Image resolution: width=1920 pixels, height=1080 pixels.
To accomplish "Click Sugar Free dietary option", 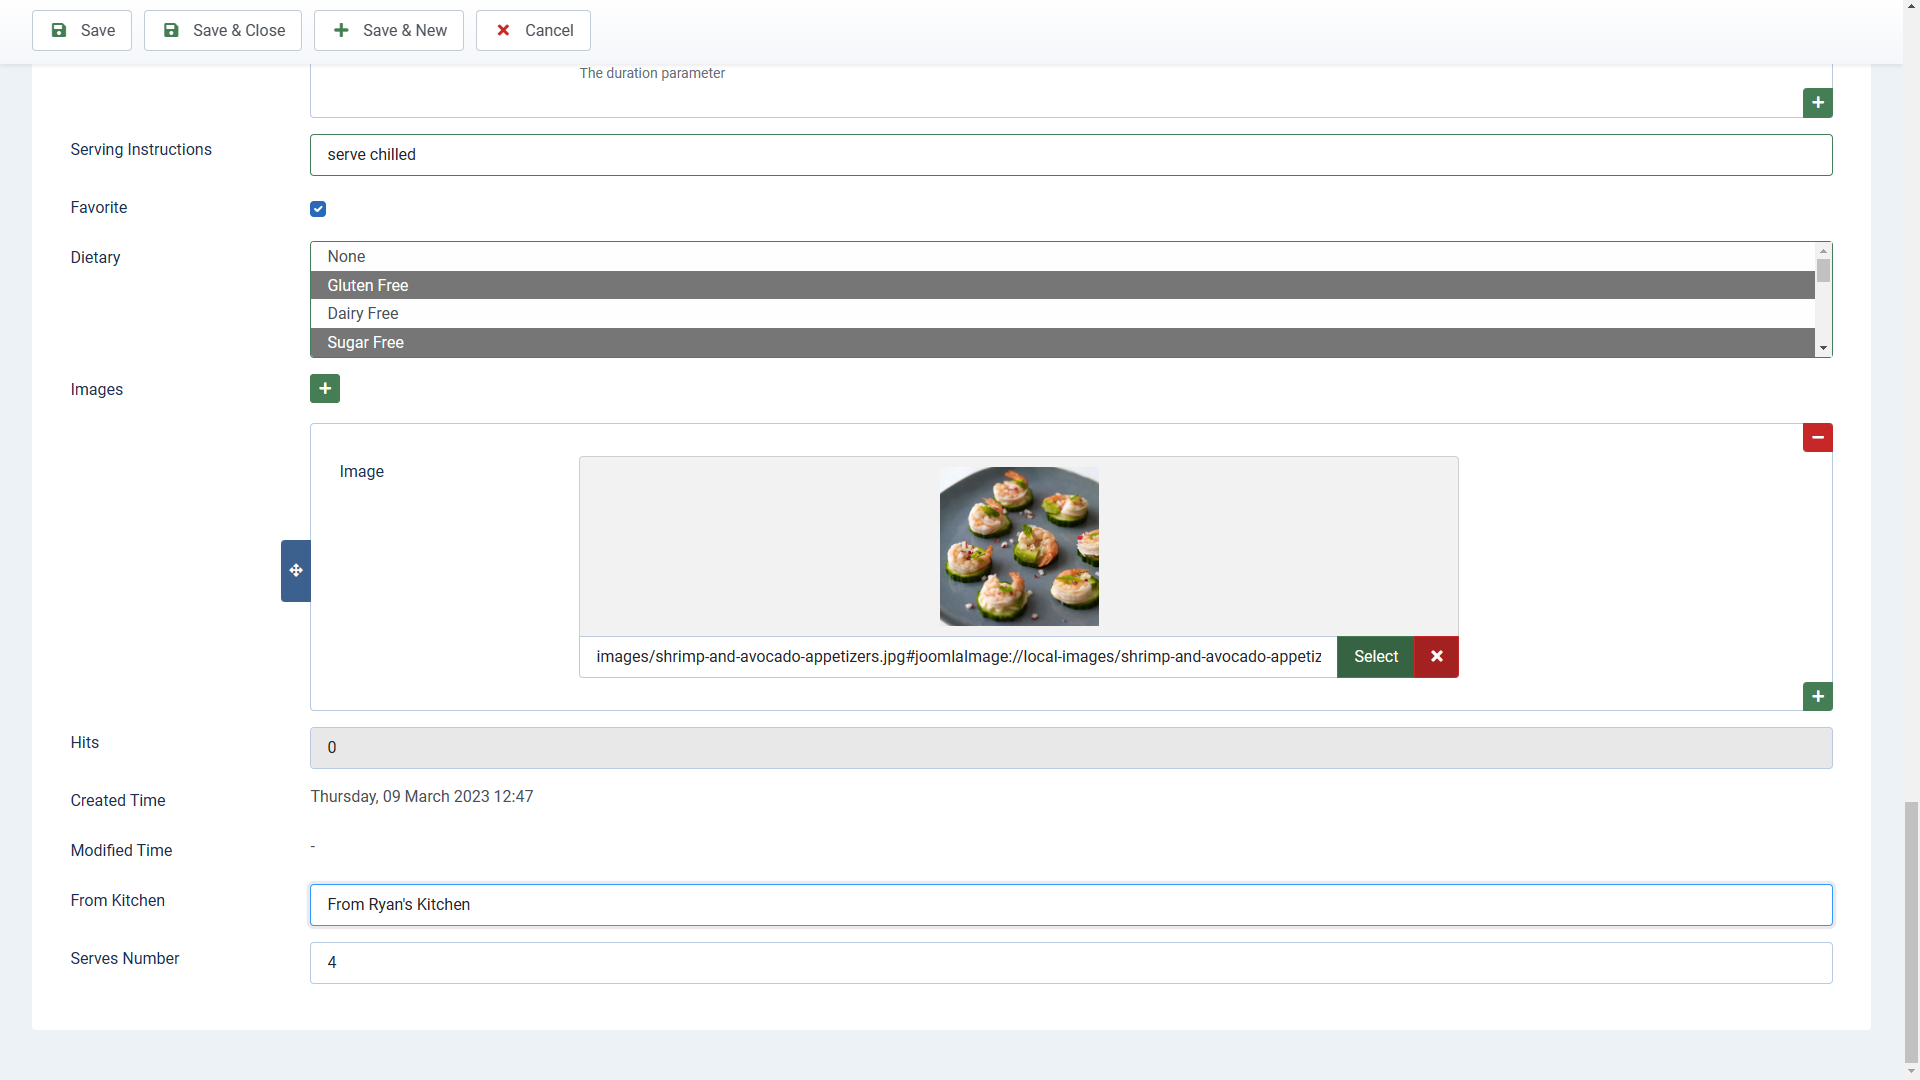I will (x=1060, y=342).
